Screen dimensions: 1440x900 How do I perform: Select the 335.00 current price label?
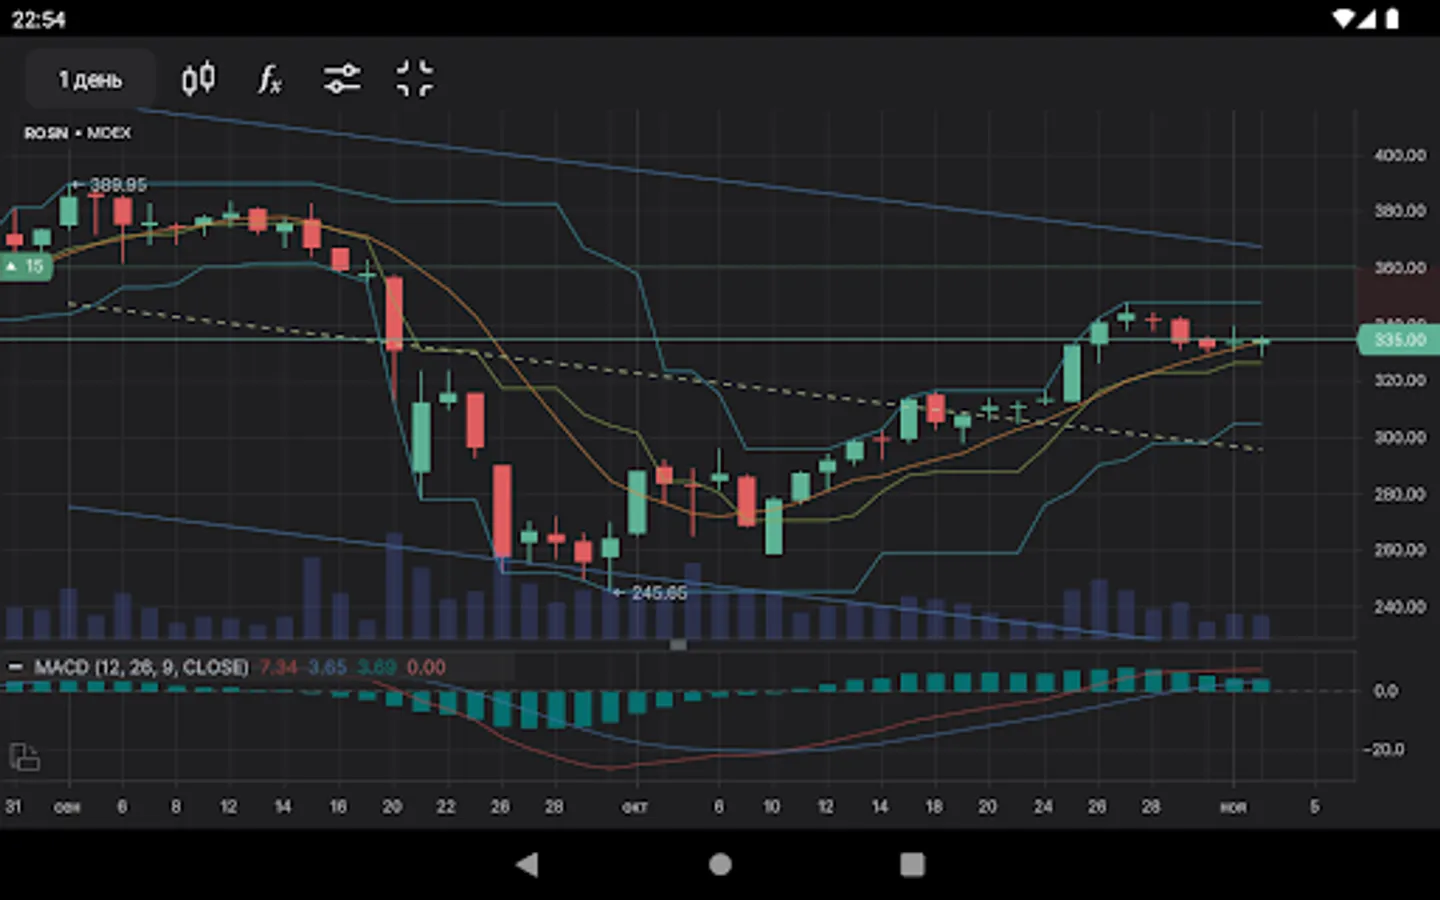coord(1398,340)
